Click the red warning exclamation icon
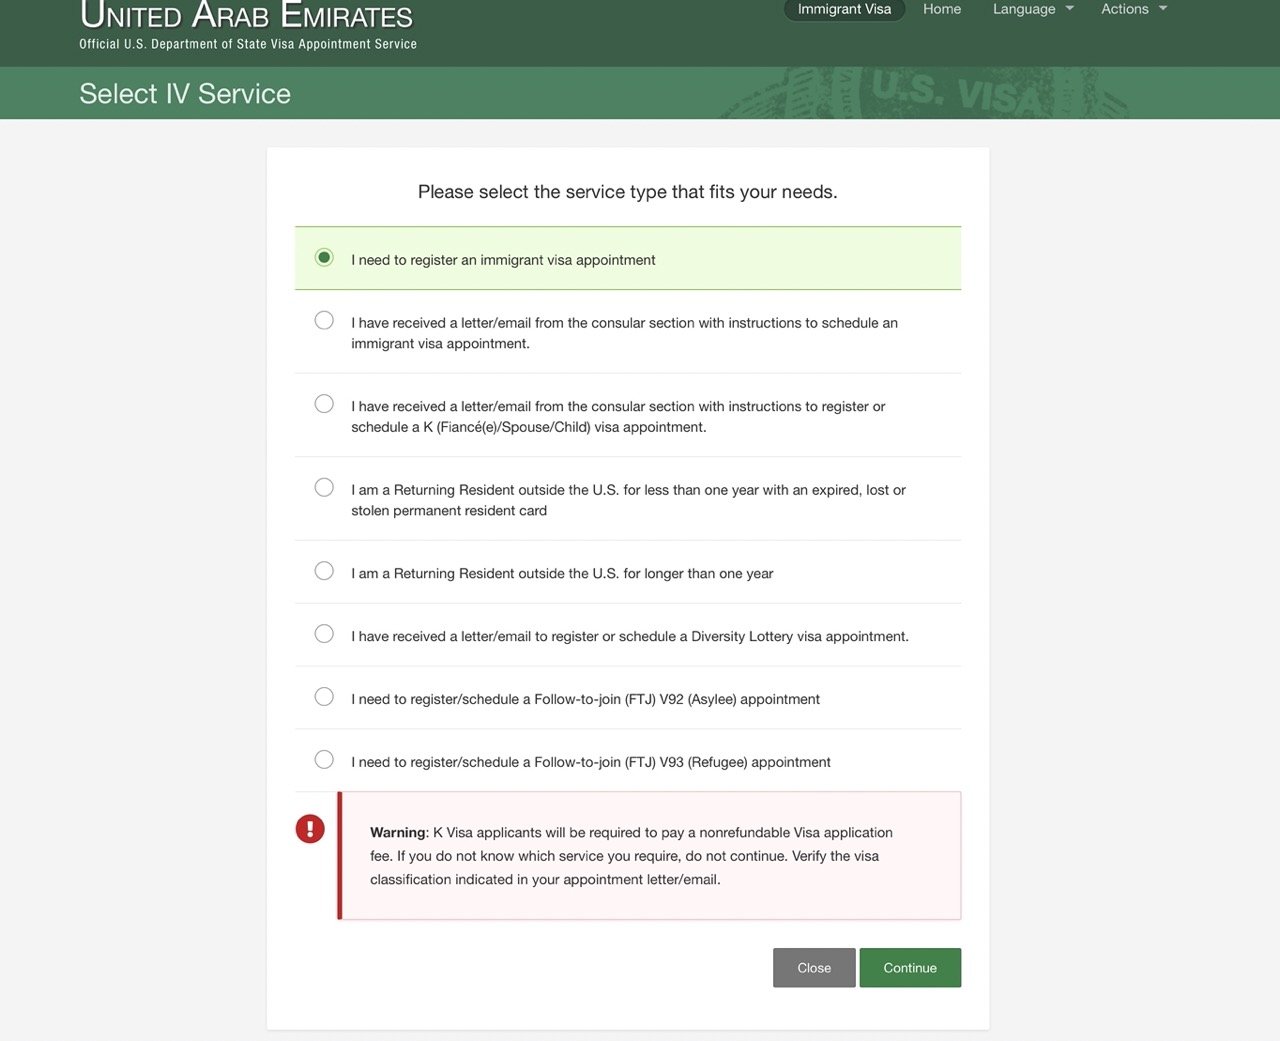The height and width of the screenshot is (1041, 1280). [310, 829]
